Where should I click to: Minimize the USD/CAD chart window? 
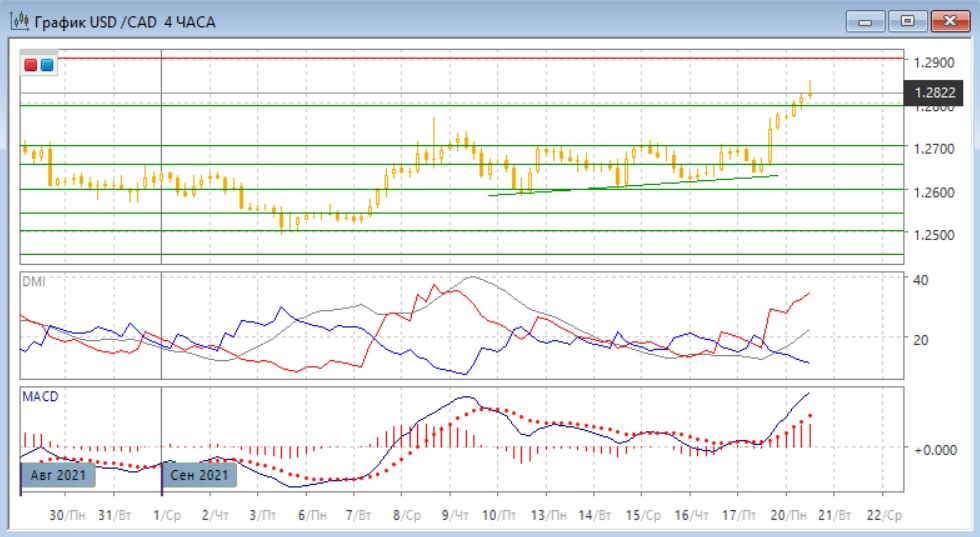[866, 21]
